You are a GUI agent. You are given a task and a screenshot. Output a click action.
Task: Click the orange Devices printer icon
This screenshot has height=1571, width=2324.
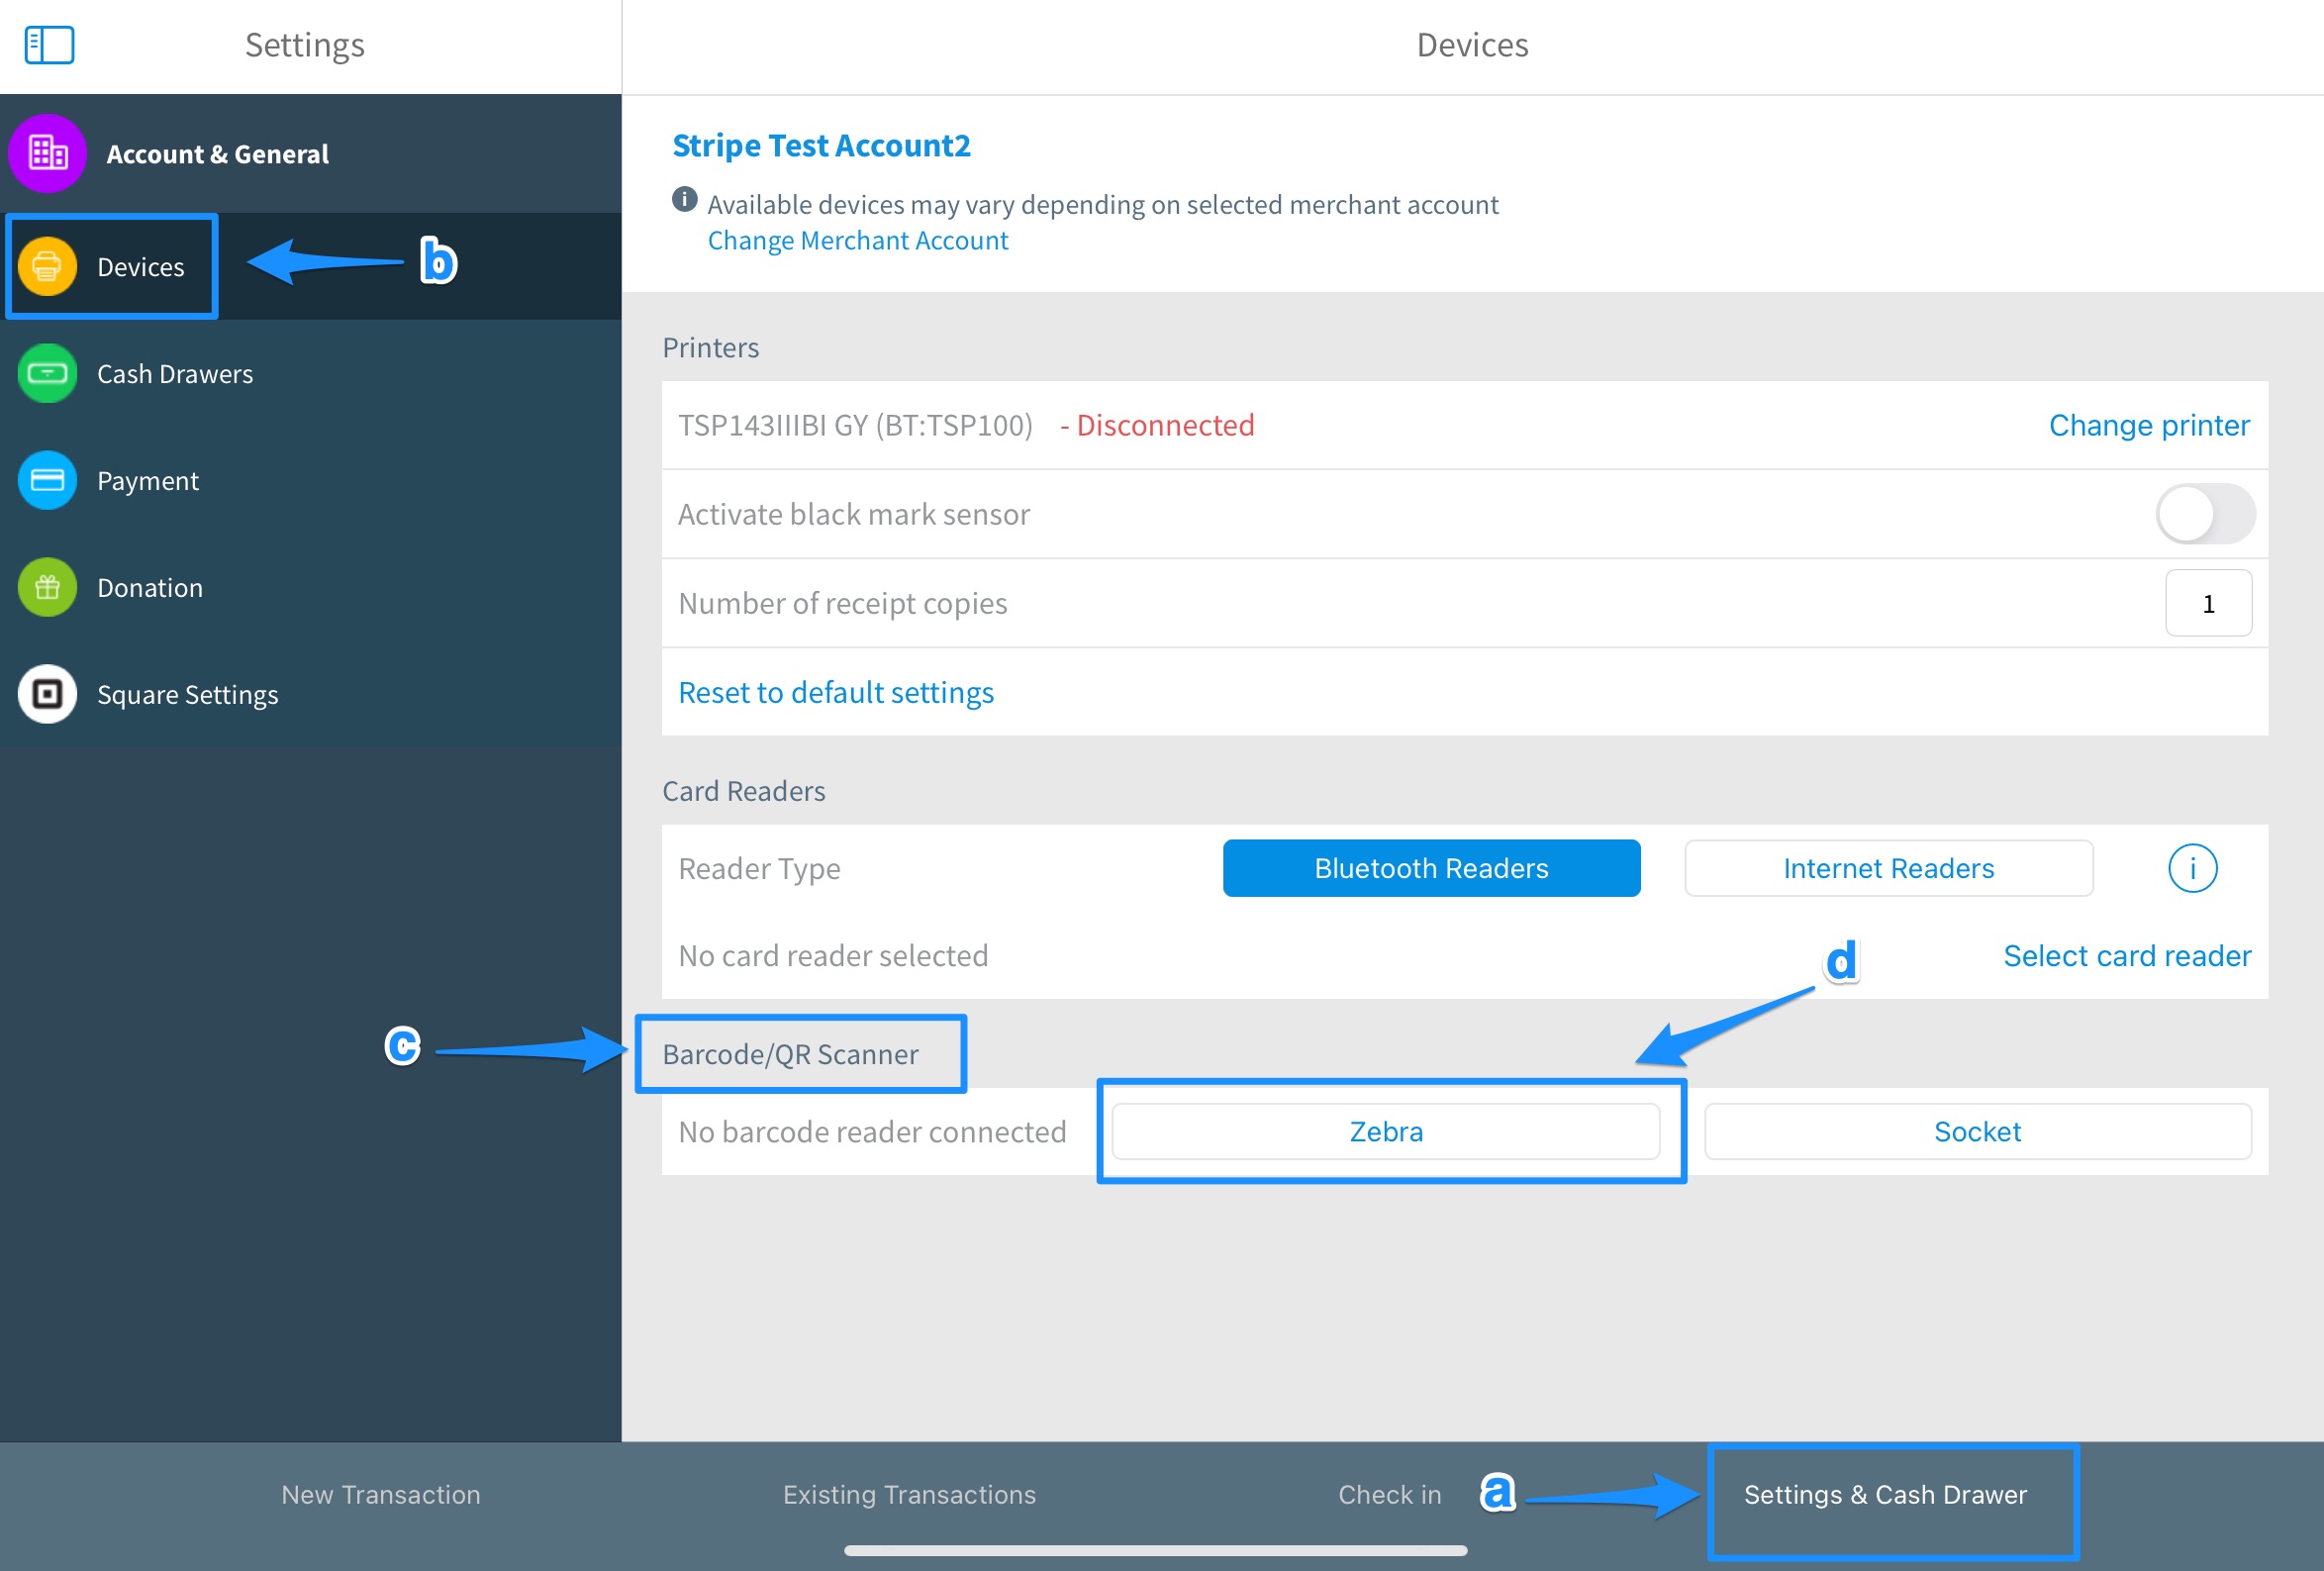click(x=47, y=266)
